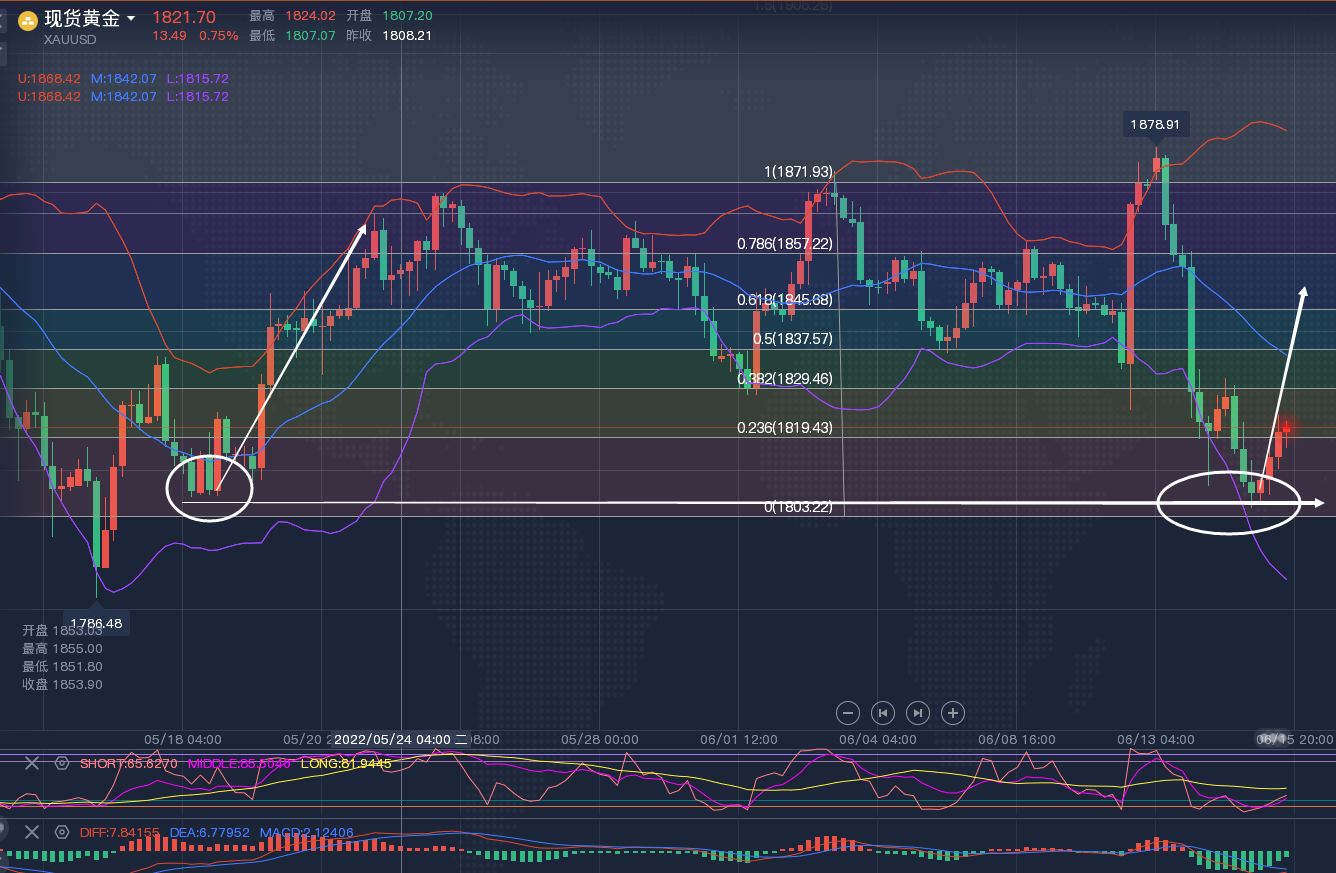
Task: Click the price change value 13.49
Action: (x=168, y=36)
